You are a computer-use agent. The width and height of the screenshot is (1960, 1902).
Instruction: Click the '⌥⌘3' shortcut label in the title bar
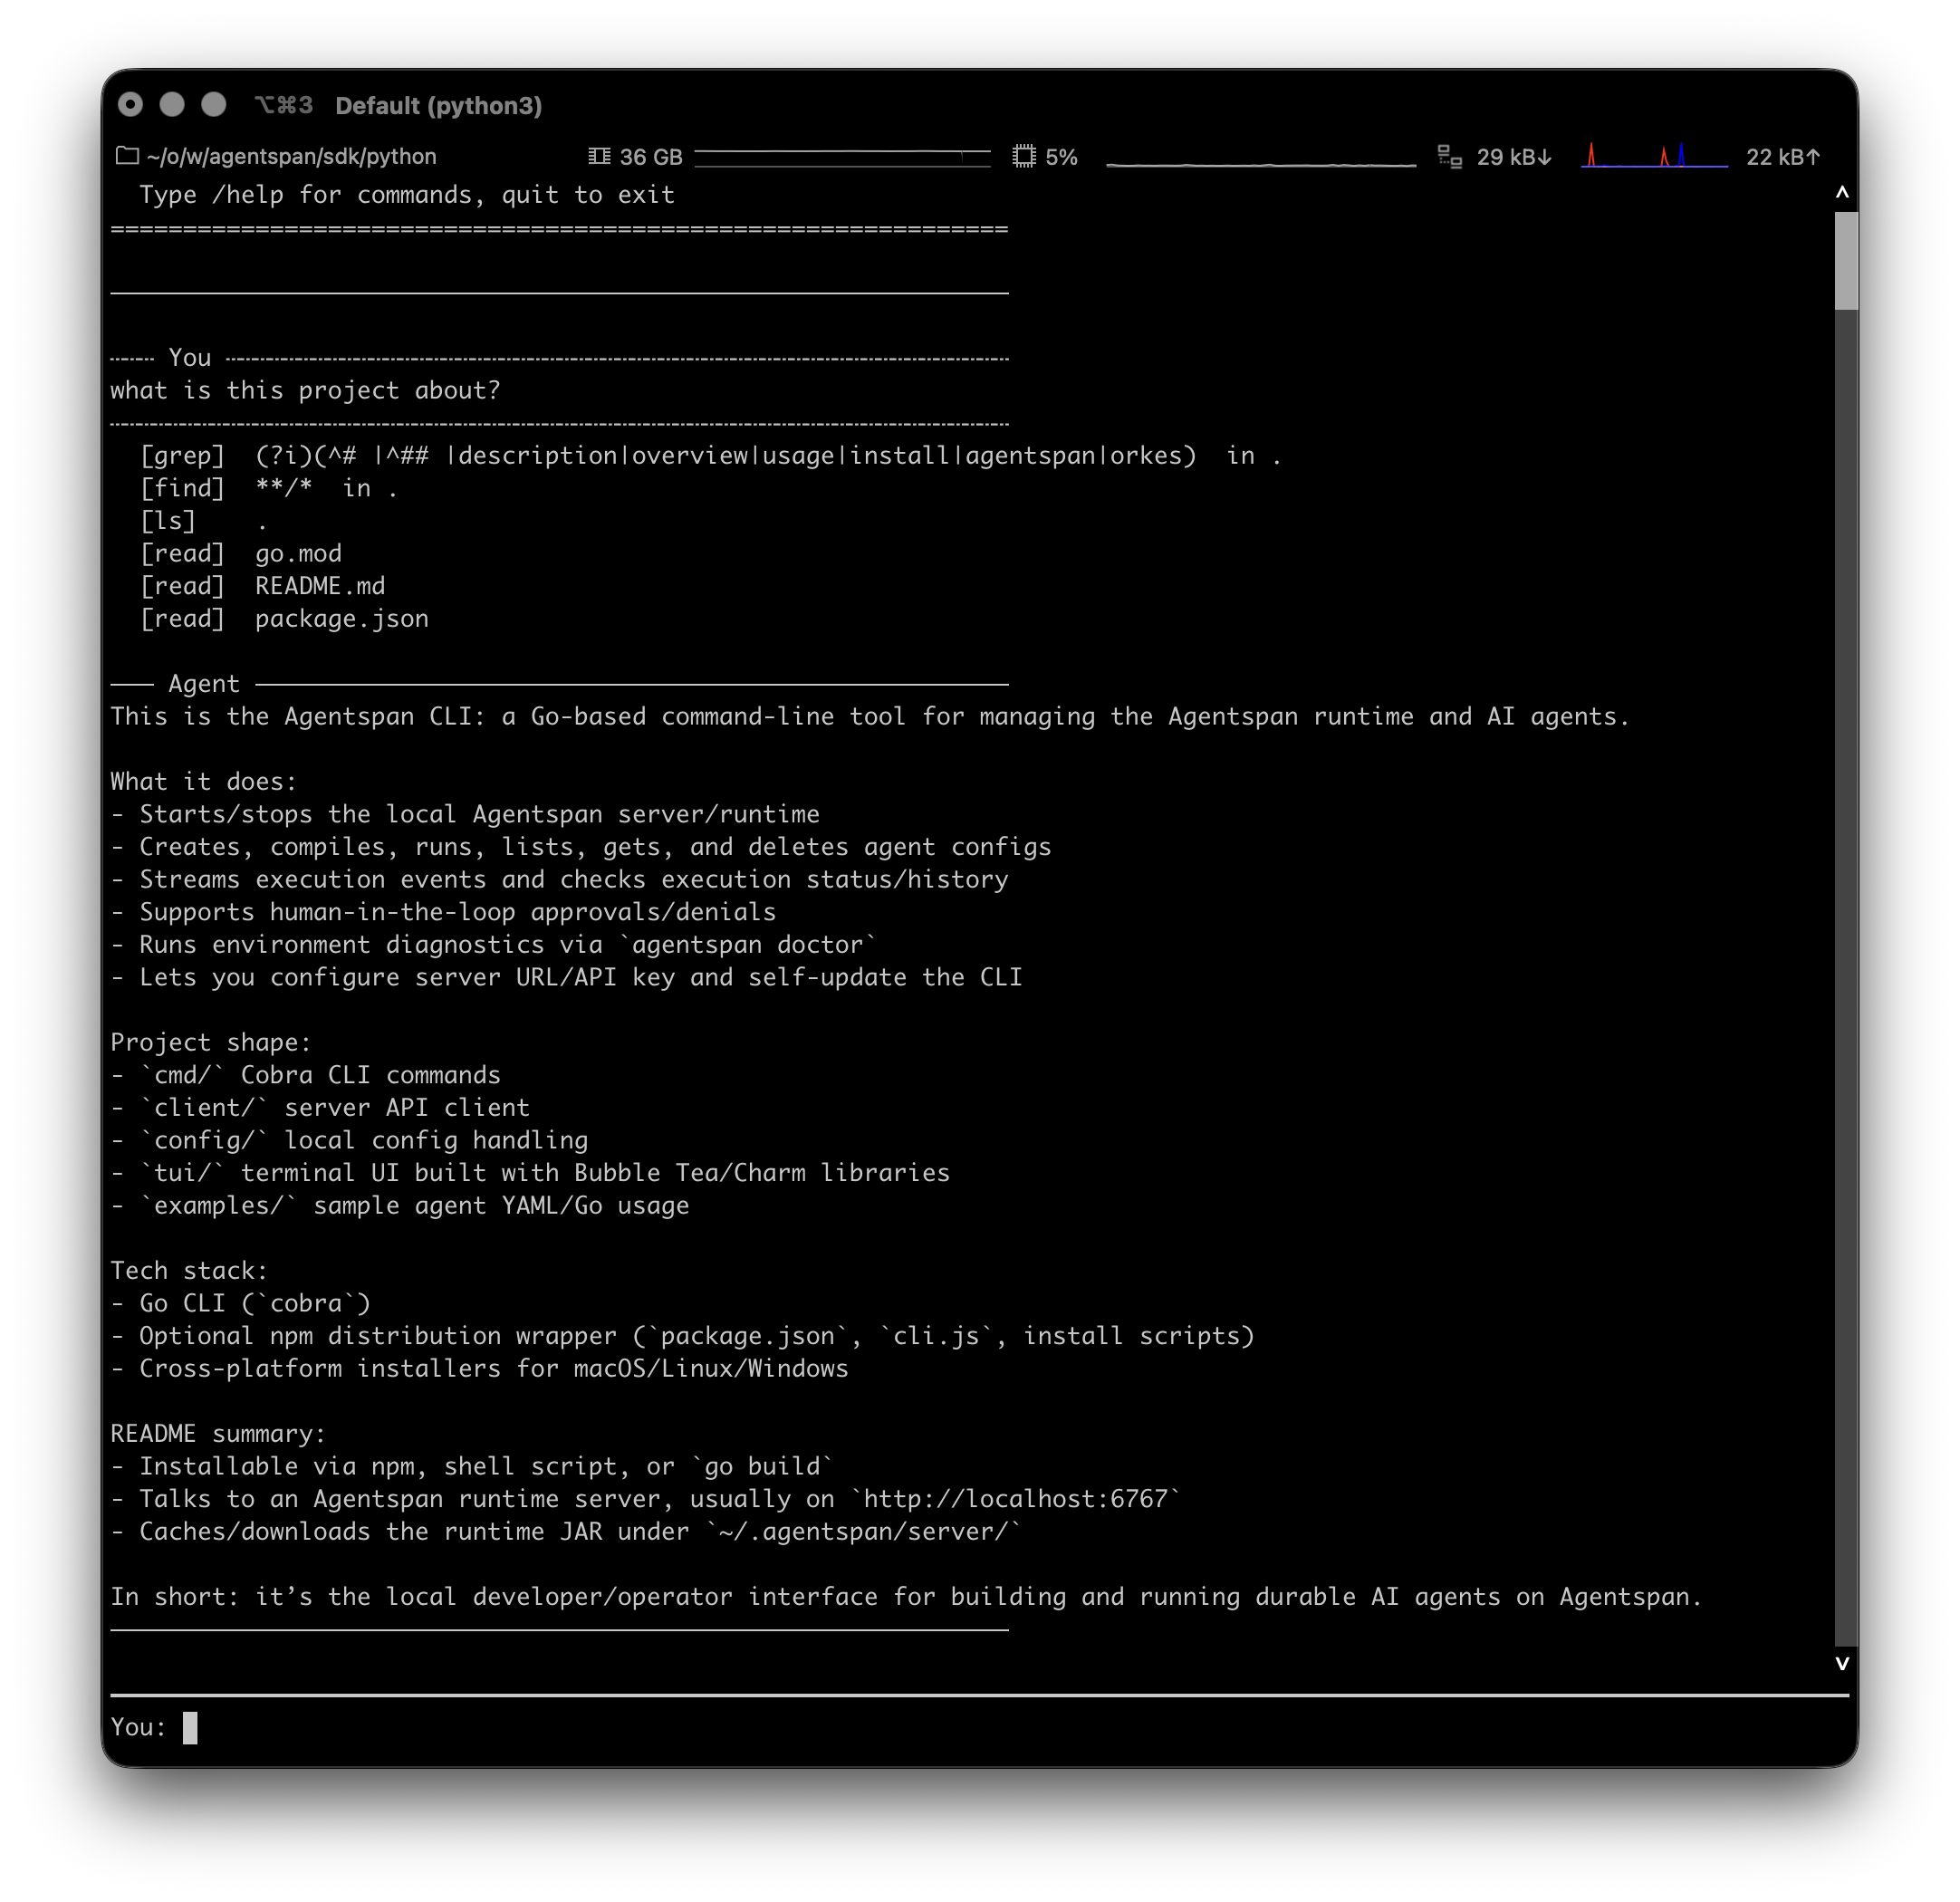pos(284,105)
